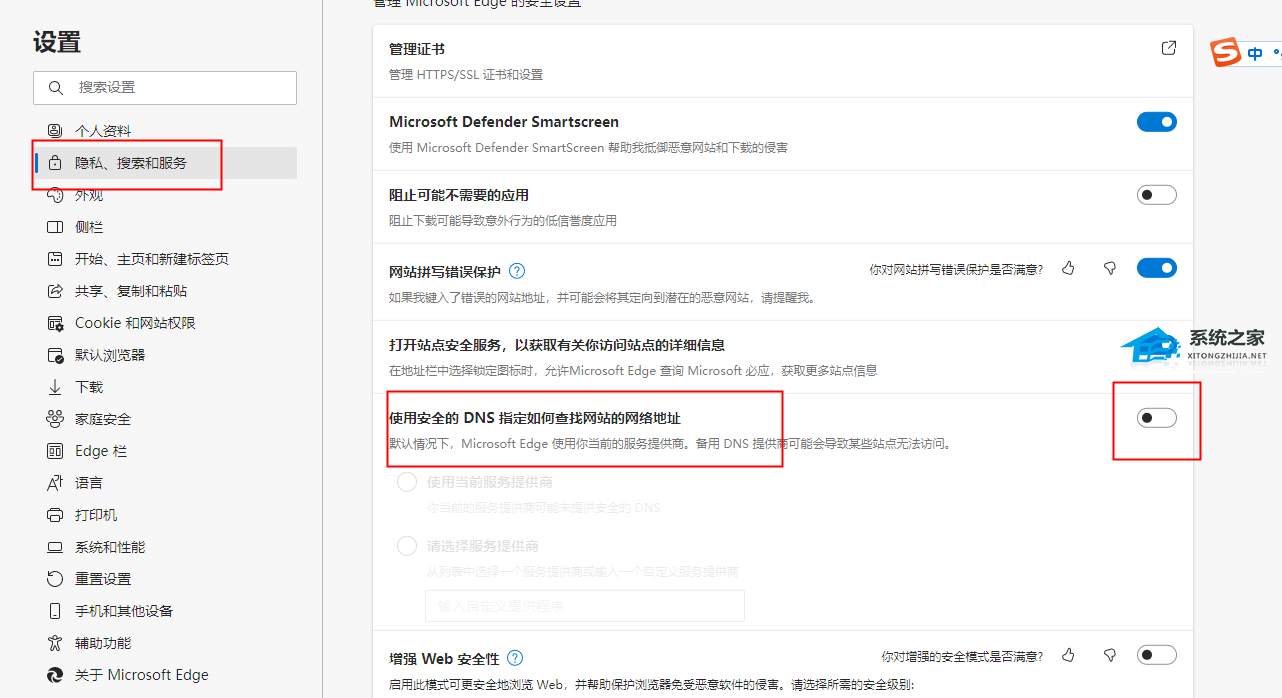Image resolution: width=1282 pixels, height=698 pixels.
Task: Select 请选择服务提供商 radio button
Action: 407,546
